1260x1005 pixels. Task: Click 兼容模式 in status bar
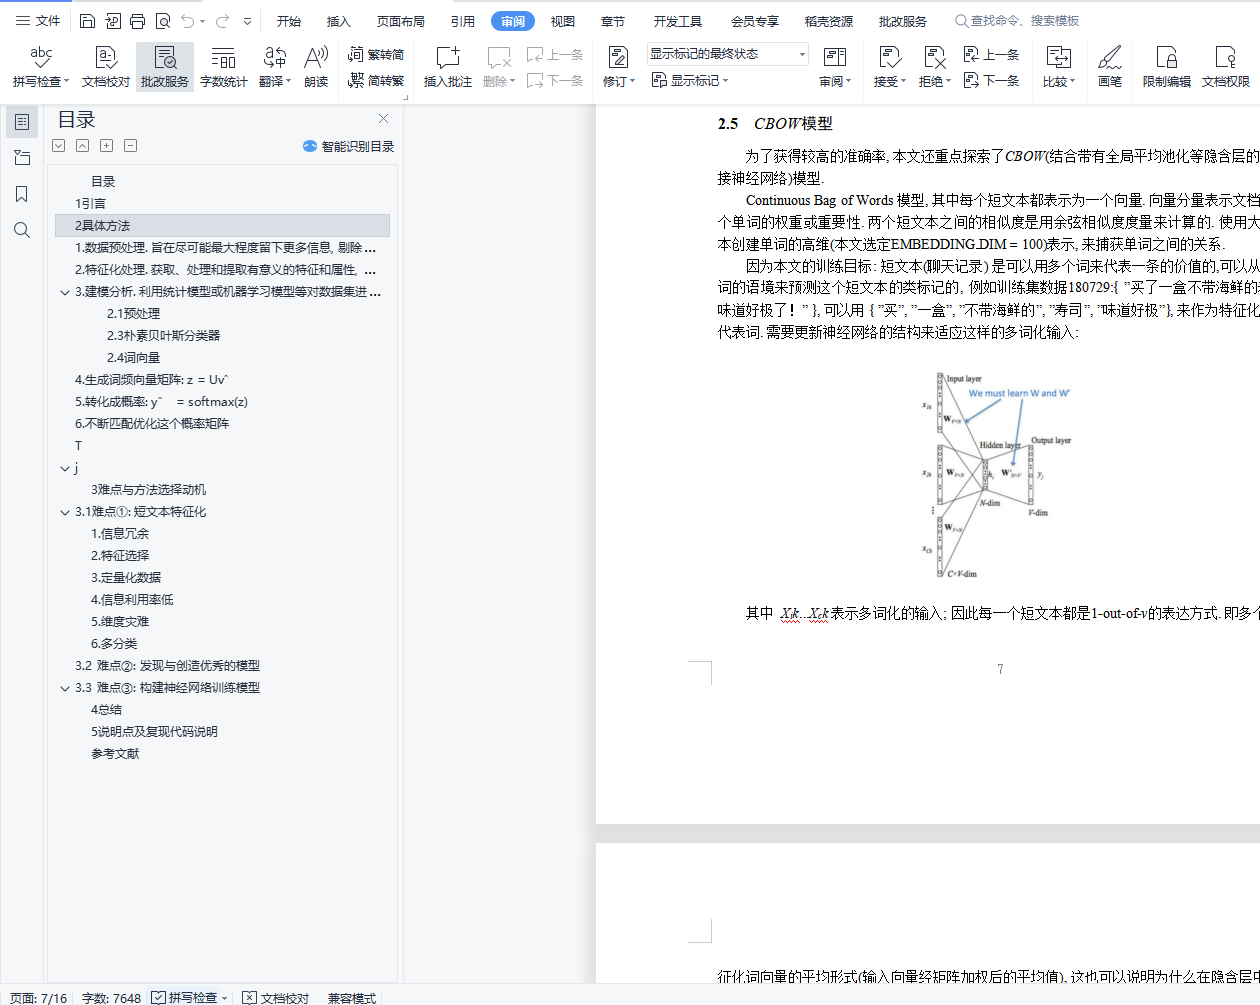[351, 997]
